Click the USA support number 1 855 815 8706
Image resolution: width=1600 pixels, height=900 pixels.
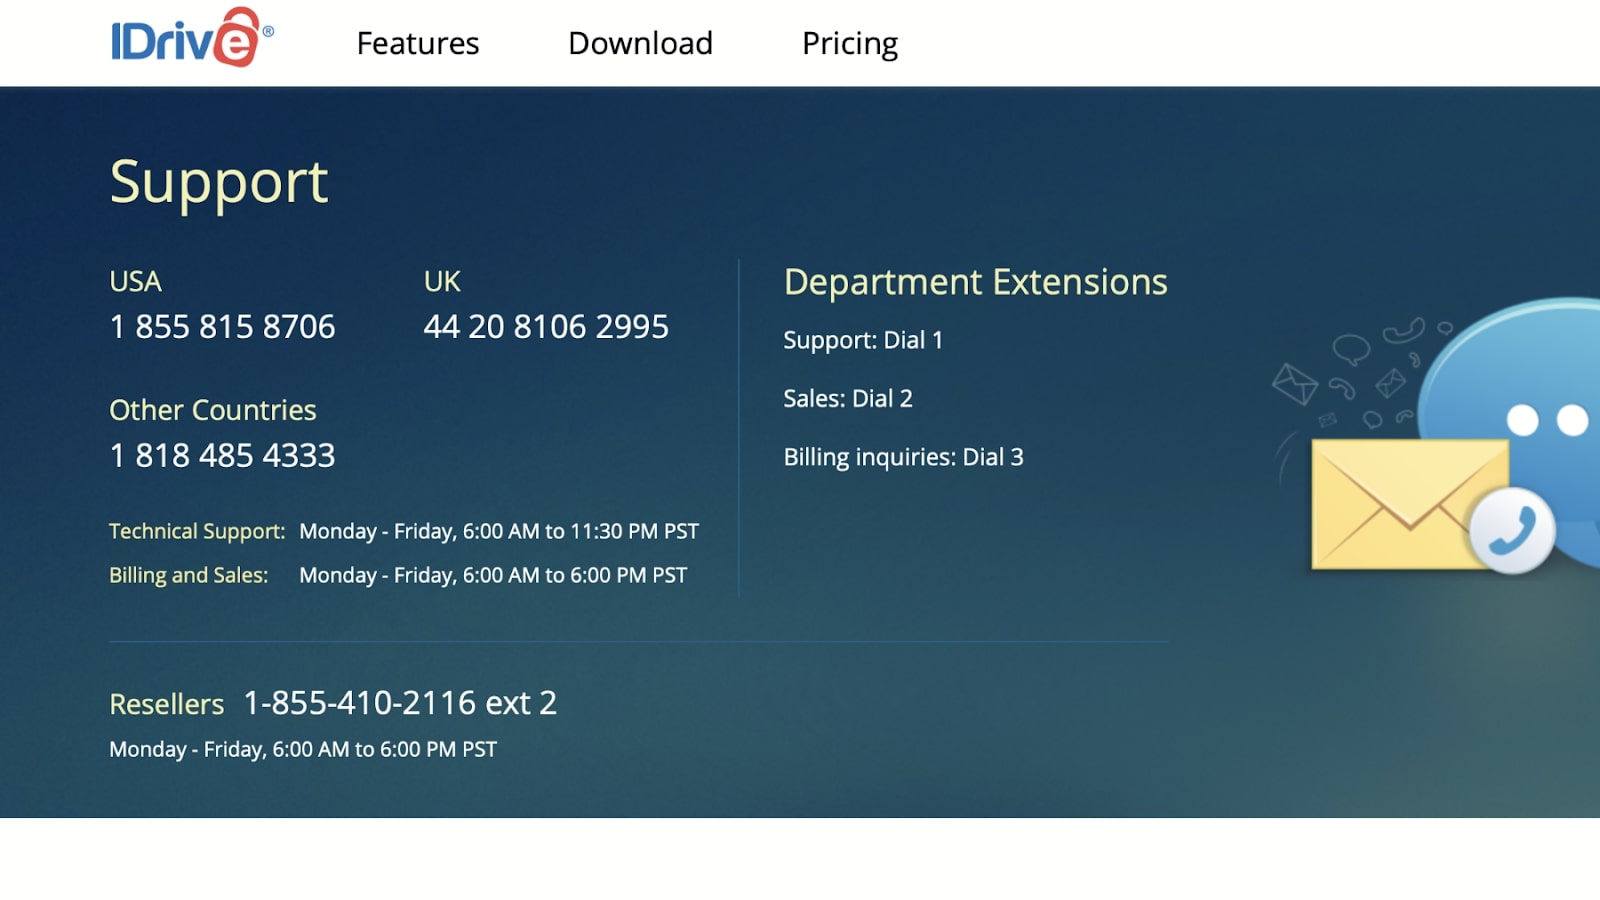click(x=222, y=325)
